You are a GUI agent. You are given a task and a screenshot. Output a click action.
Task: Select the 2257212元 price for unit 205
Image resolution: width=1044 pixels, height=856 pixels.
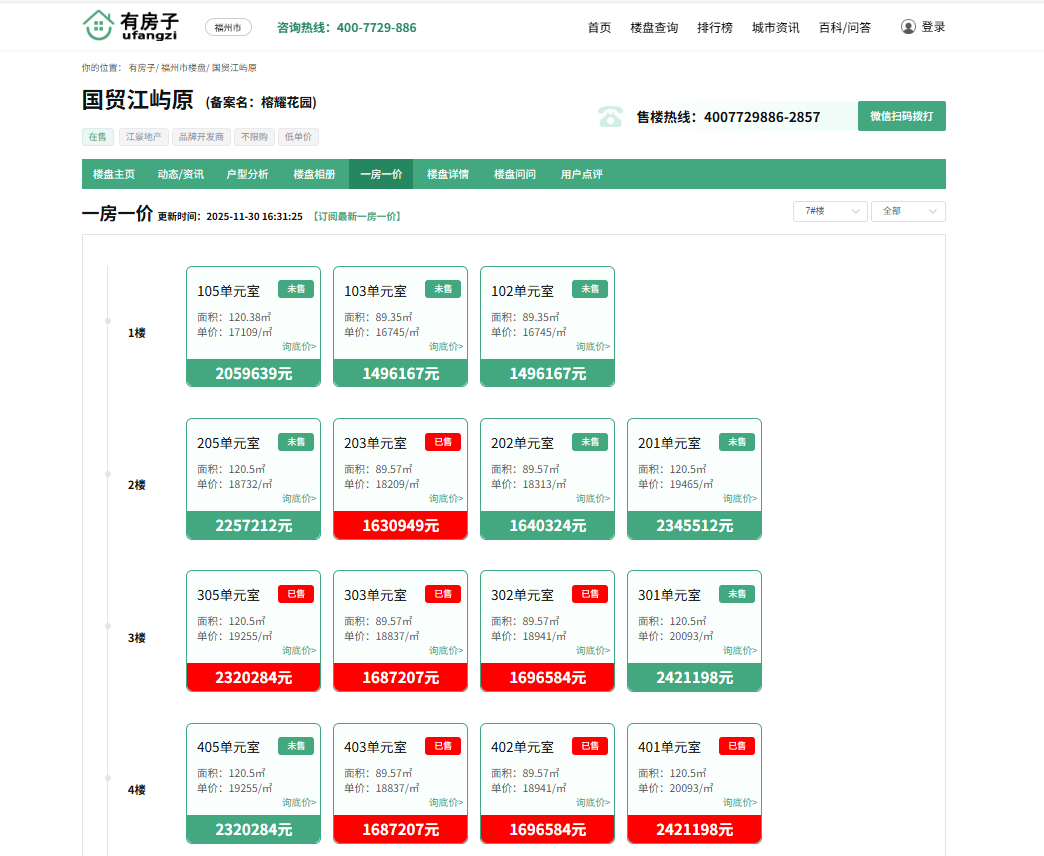tap(253, 525)
